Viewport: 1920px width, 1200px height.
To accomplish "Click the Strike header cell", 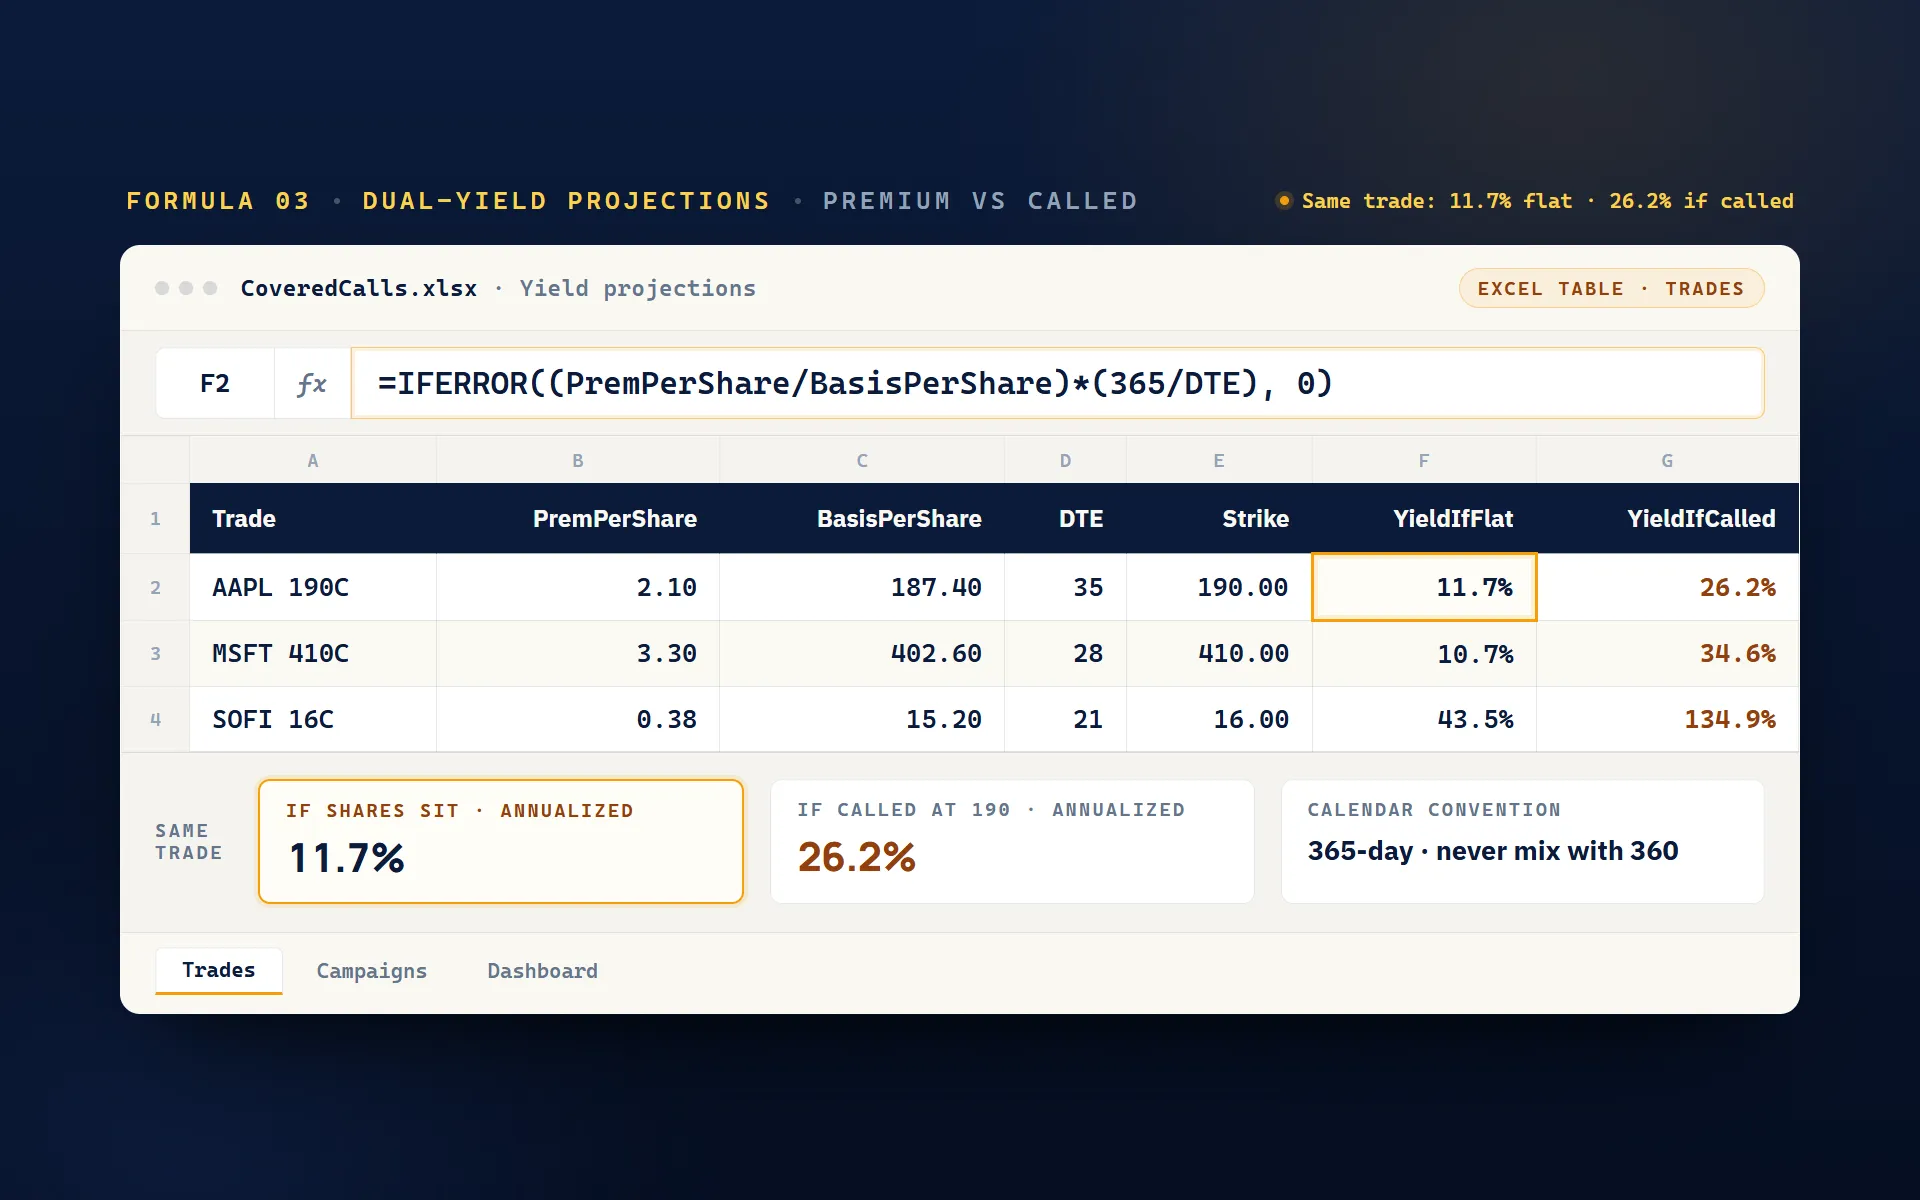I will [x=1219, y=518].
